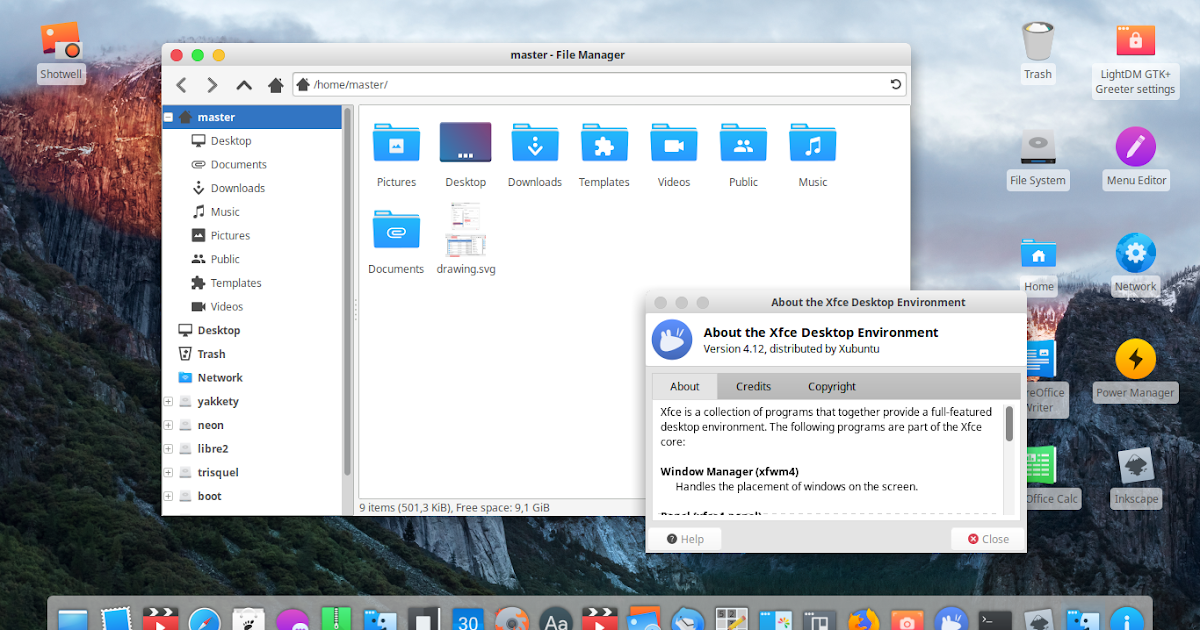Click Close in About Xfce dialog

[988, 539]
